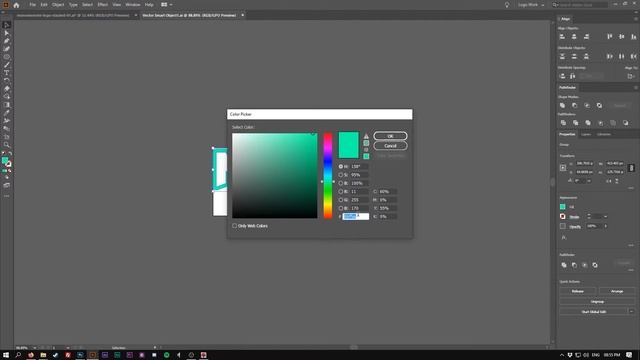Open the Align panel options menu
Viewport: 640px width, 360px height.
click(636, 19)
